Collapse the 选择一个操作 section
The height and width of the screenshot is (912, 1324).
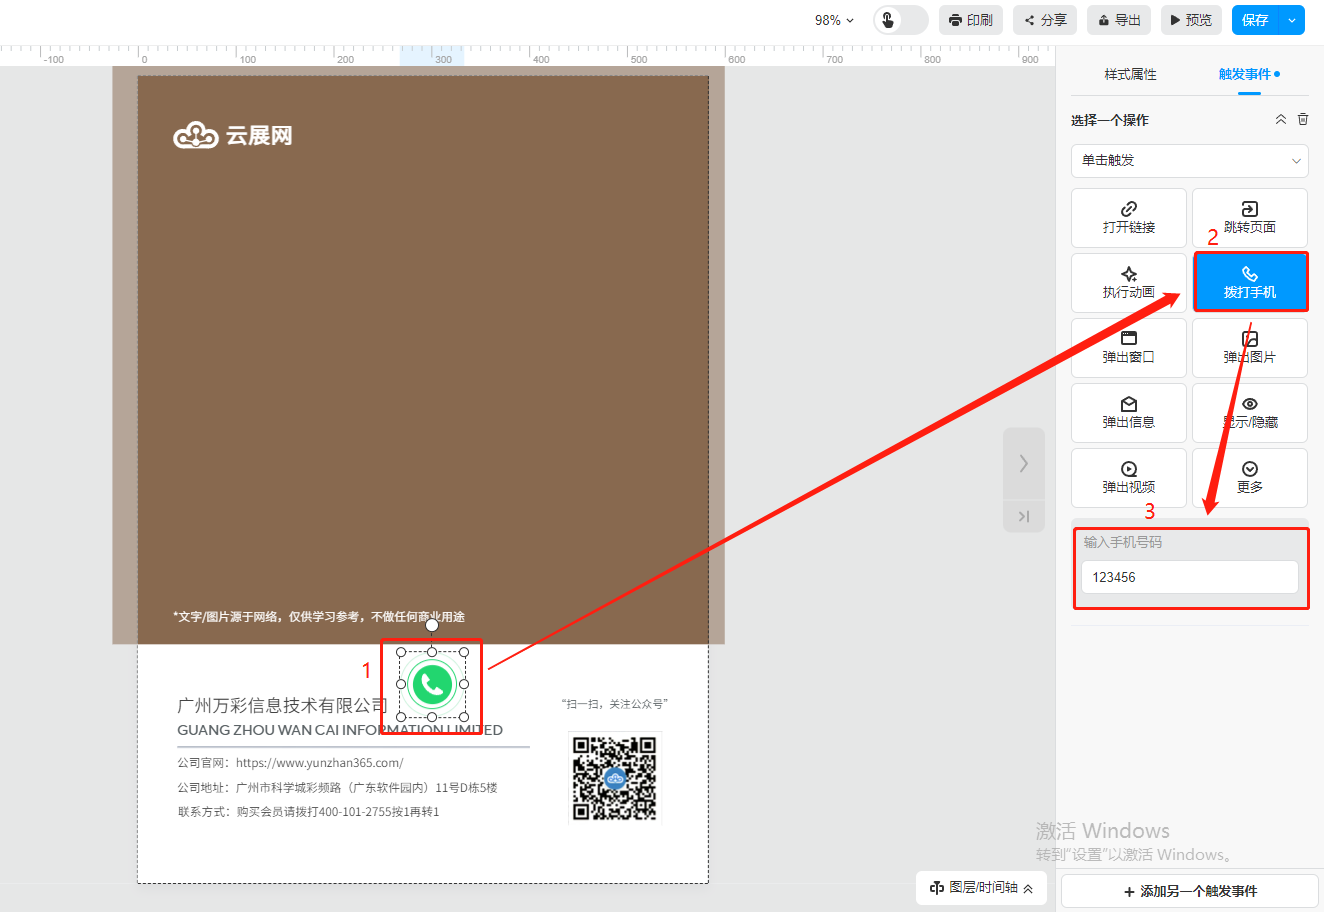1280,119
